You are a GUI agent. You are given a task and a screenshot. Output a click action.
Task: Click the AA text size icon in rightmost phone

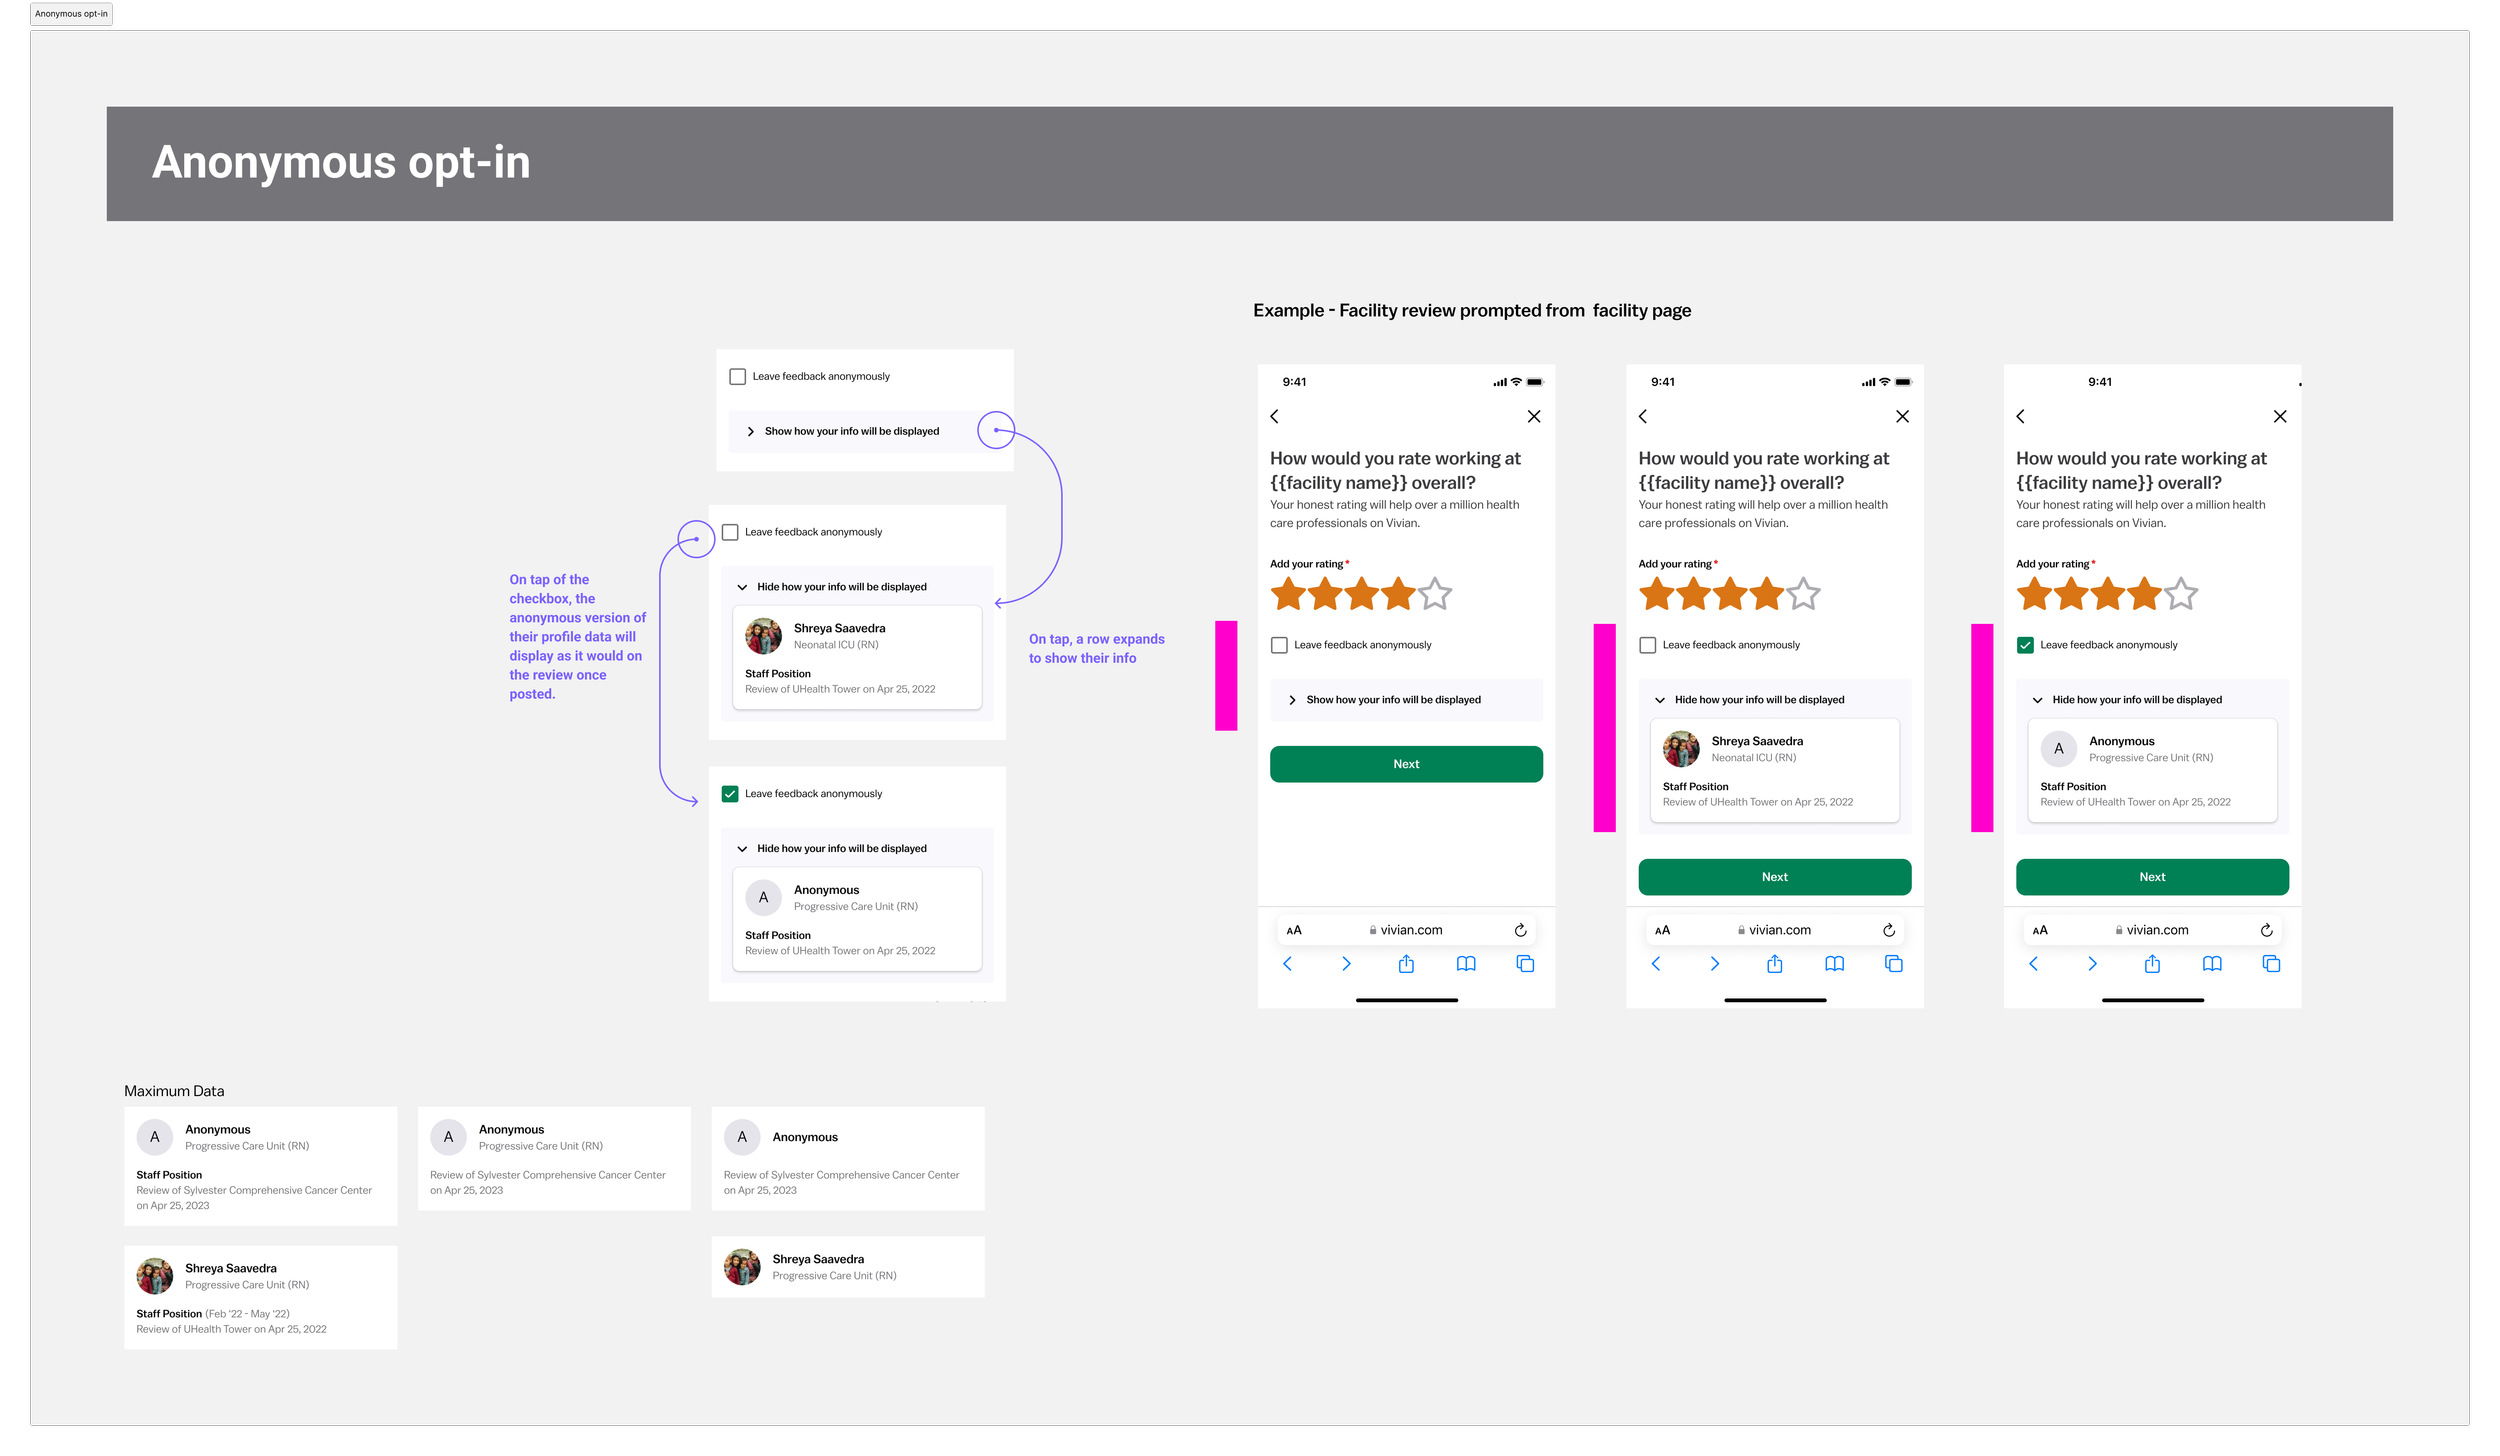(x=2040, y=930)
